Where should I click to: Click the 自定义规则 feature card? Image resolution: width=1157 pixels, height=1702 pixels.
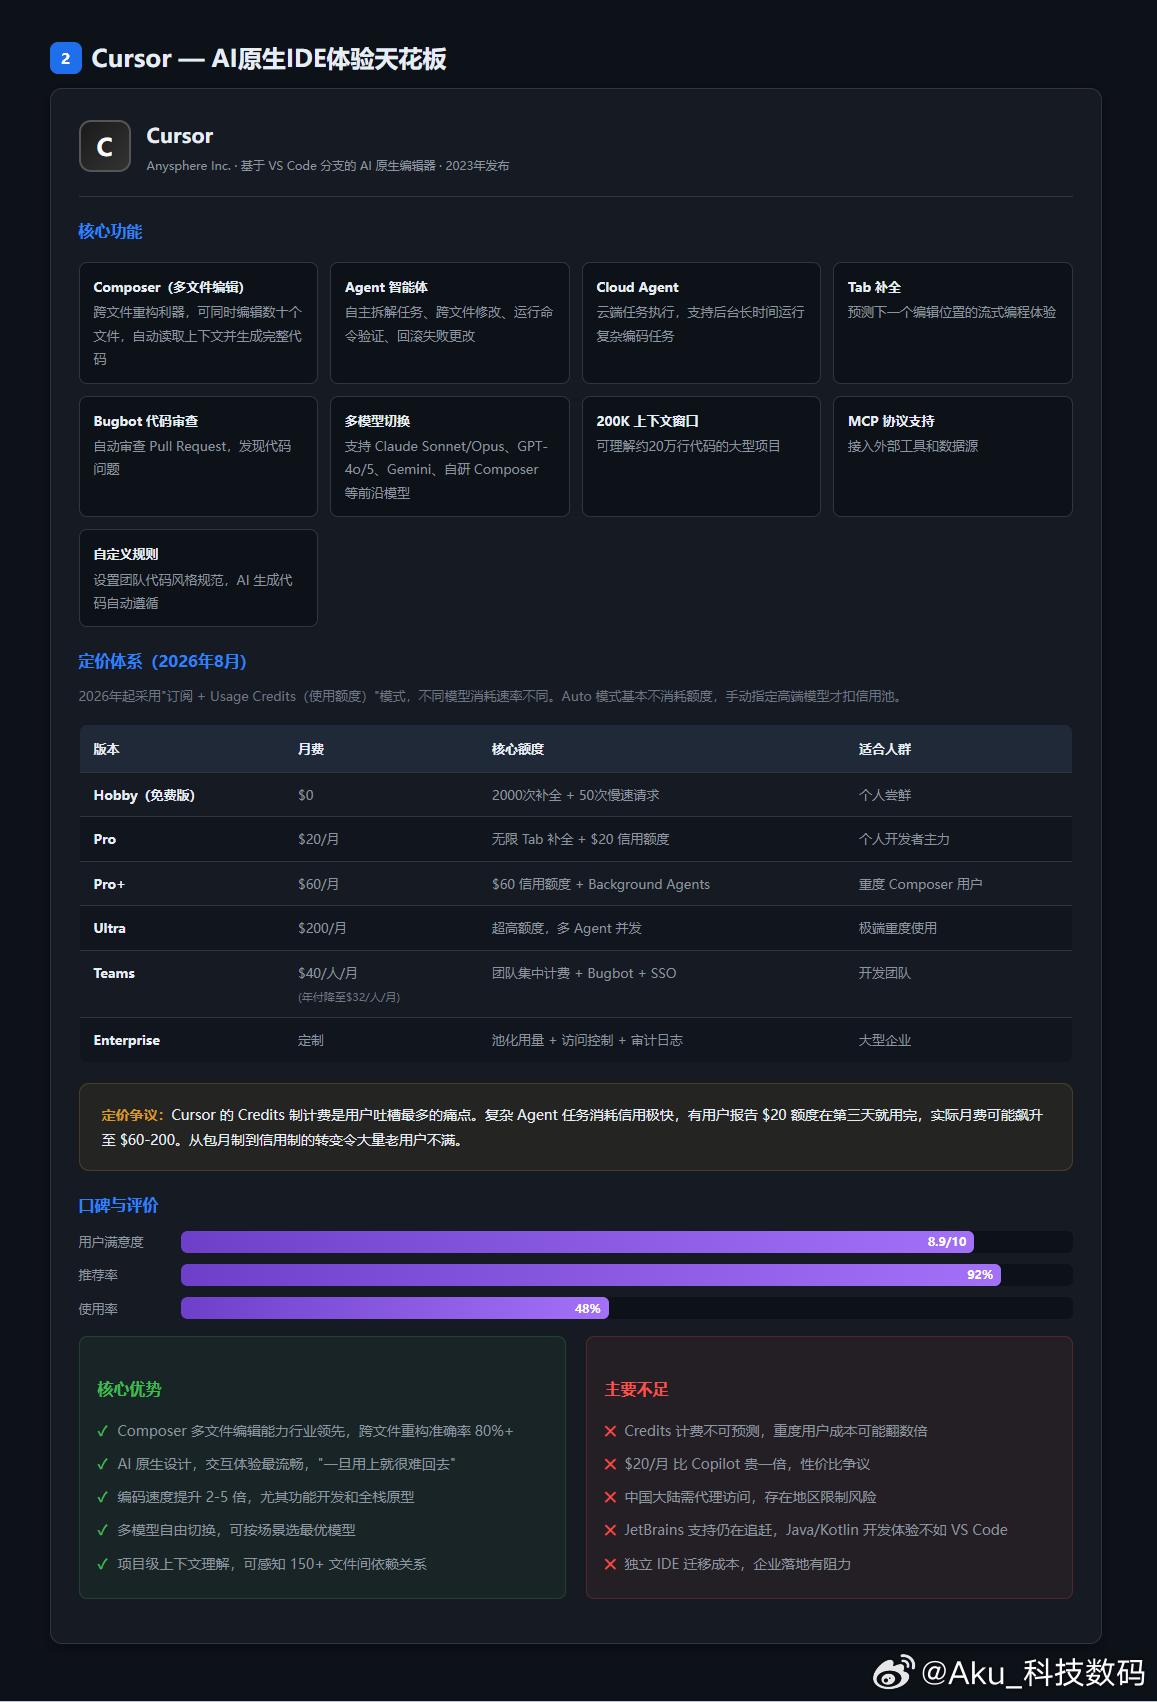click(x=198, y=578)
